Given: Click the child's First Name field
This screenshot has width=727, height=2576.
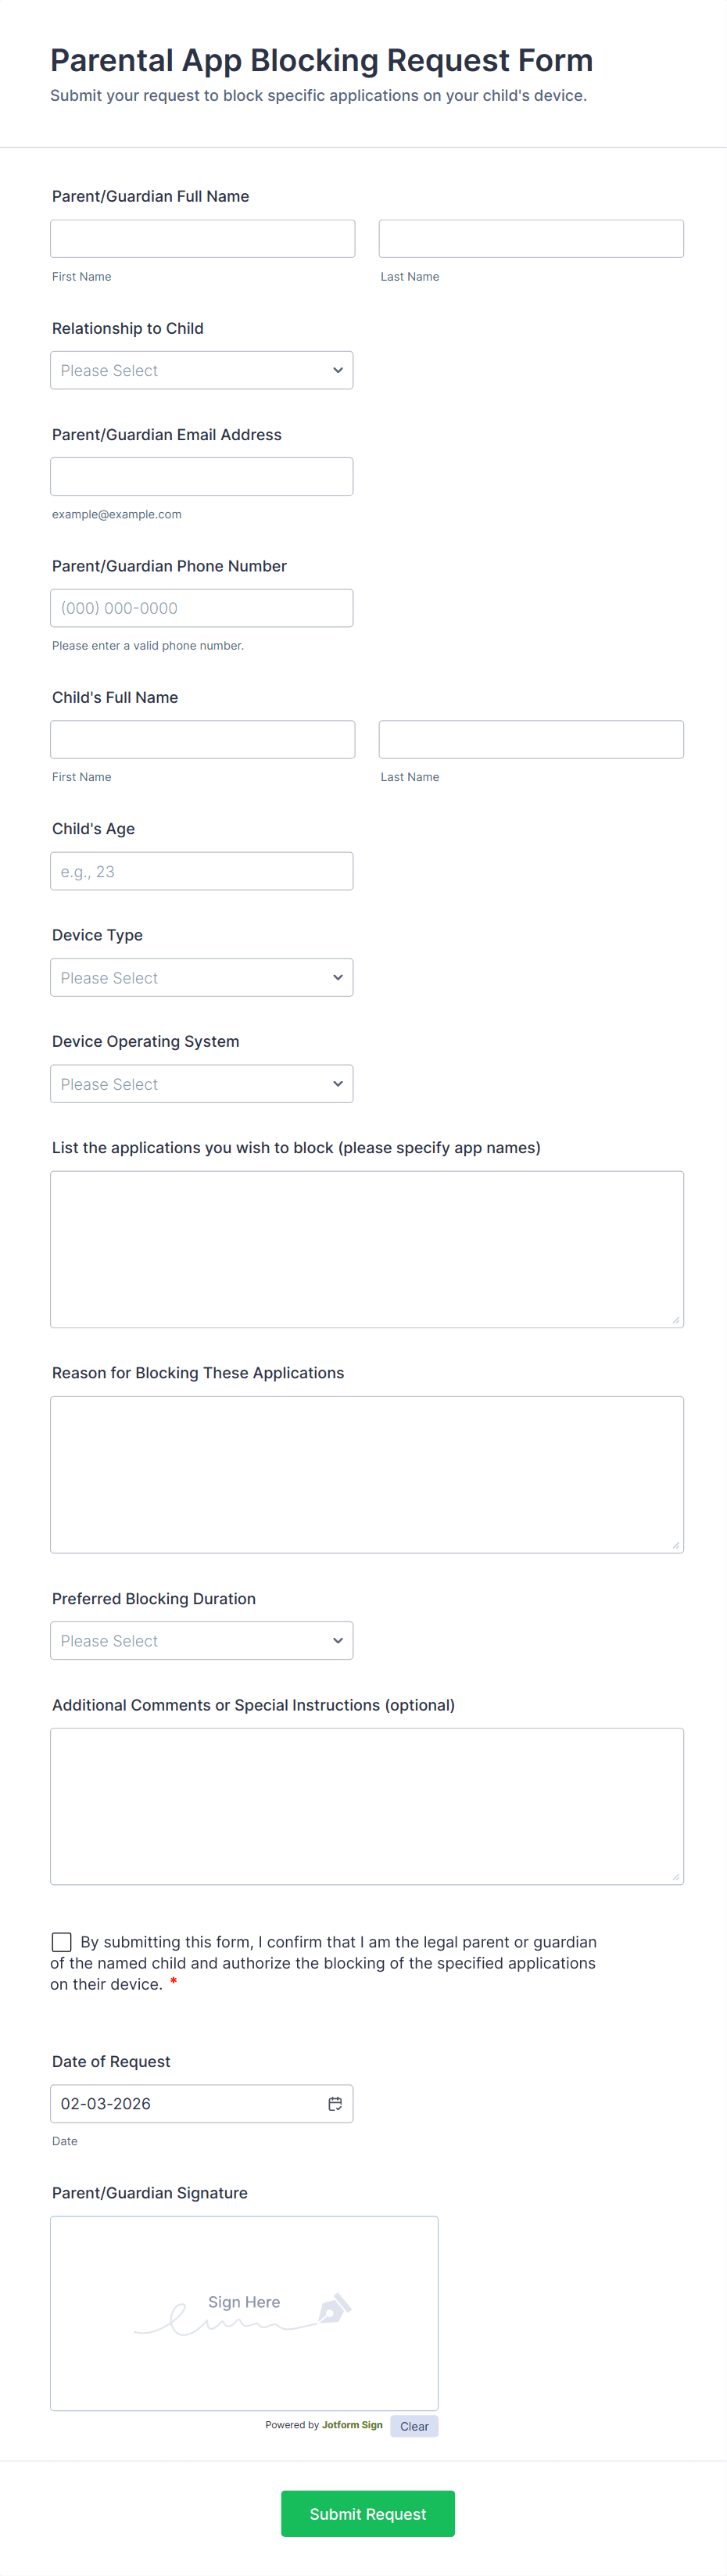Looking at the screenshot, I should coord(202,739).
